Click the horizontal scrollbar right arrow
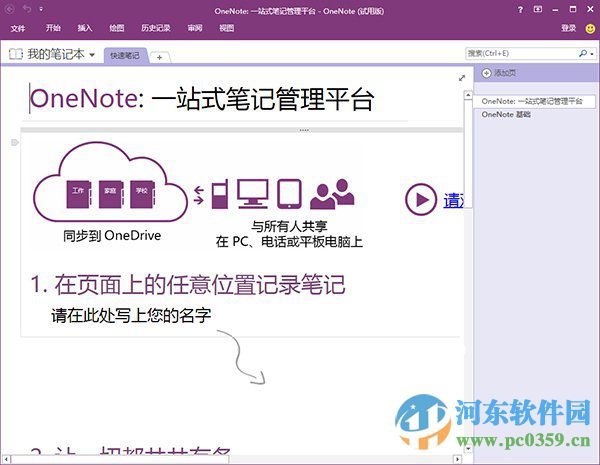This screenshot has width=600, height=465. click(x=457, y=458)
